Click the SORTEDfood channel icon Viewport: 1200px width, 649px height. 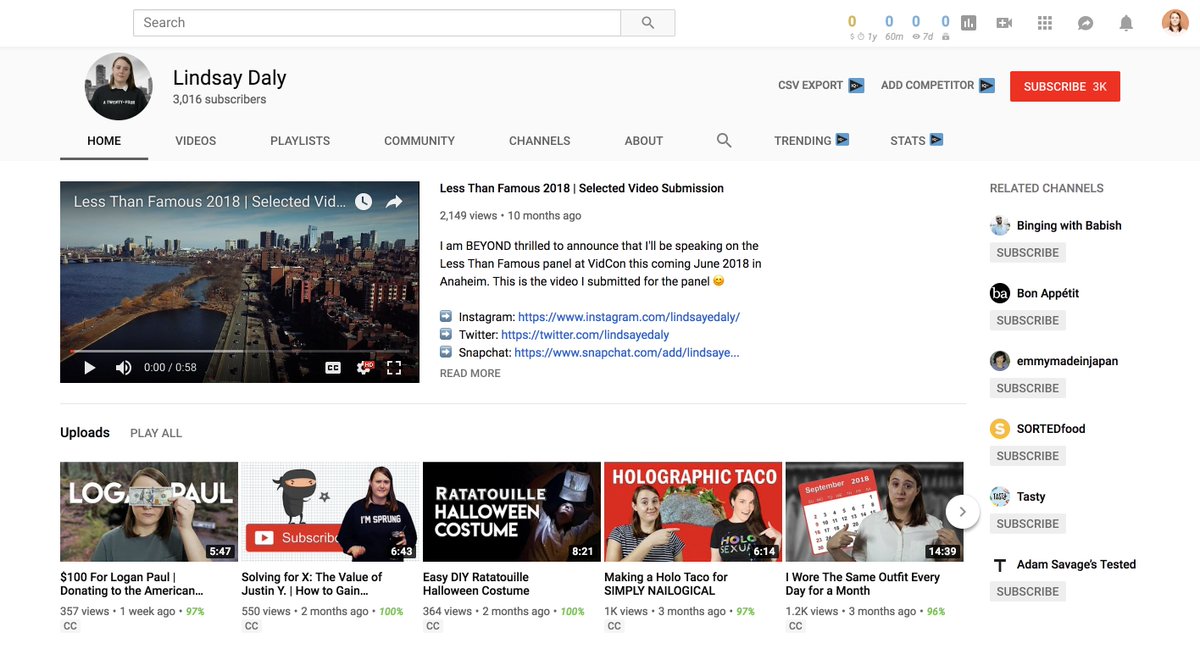(x=1000, y=429)
